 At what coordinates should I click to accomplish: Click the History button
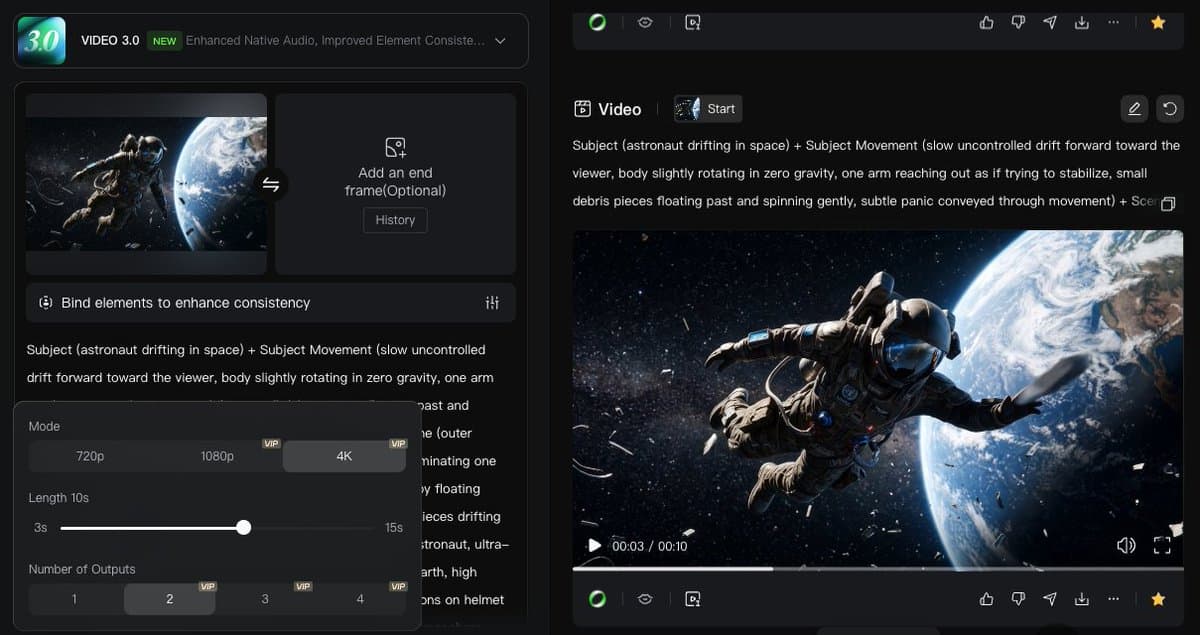point(395,220)
